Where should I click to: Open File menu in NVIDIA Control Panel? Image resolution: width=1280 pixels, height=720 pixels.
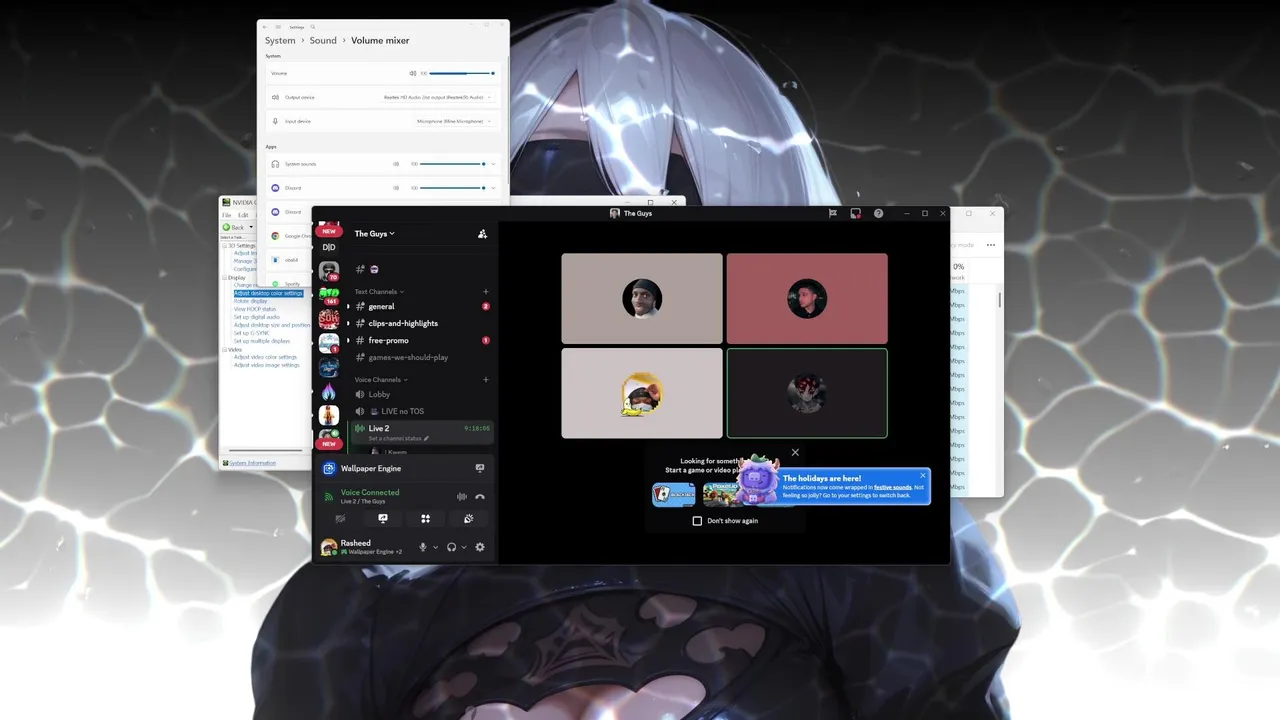pyautogui.click(x=227, y=215)
